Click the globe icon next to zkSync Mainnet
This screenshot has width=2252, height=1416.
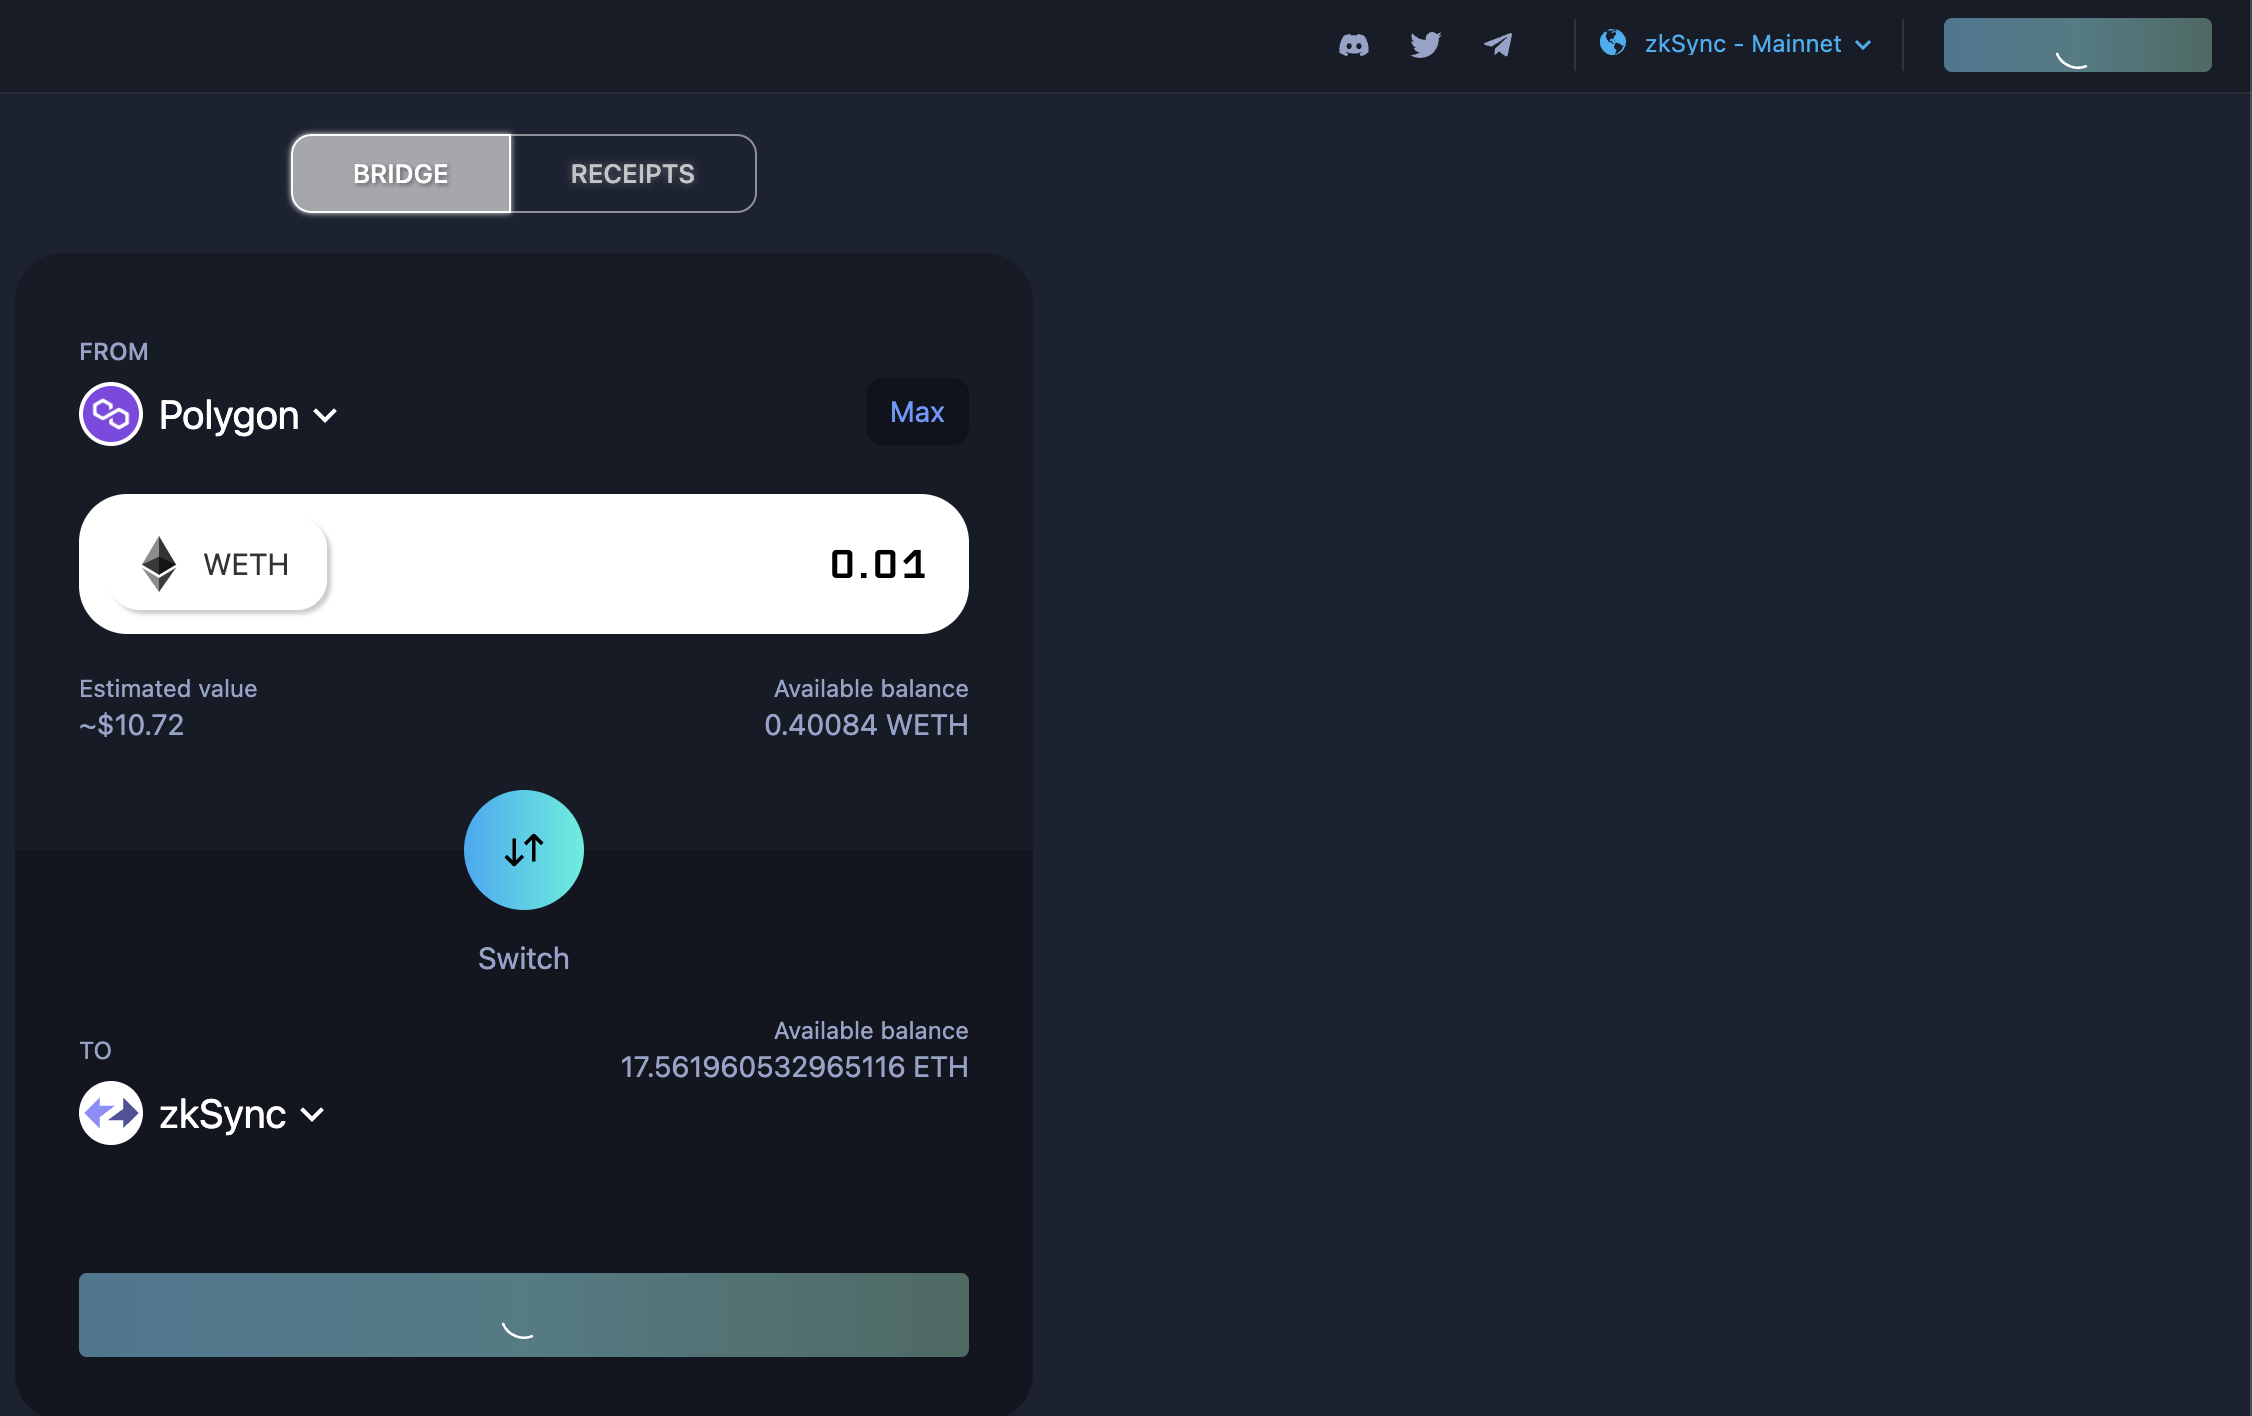pos(1613,43)
